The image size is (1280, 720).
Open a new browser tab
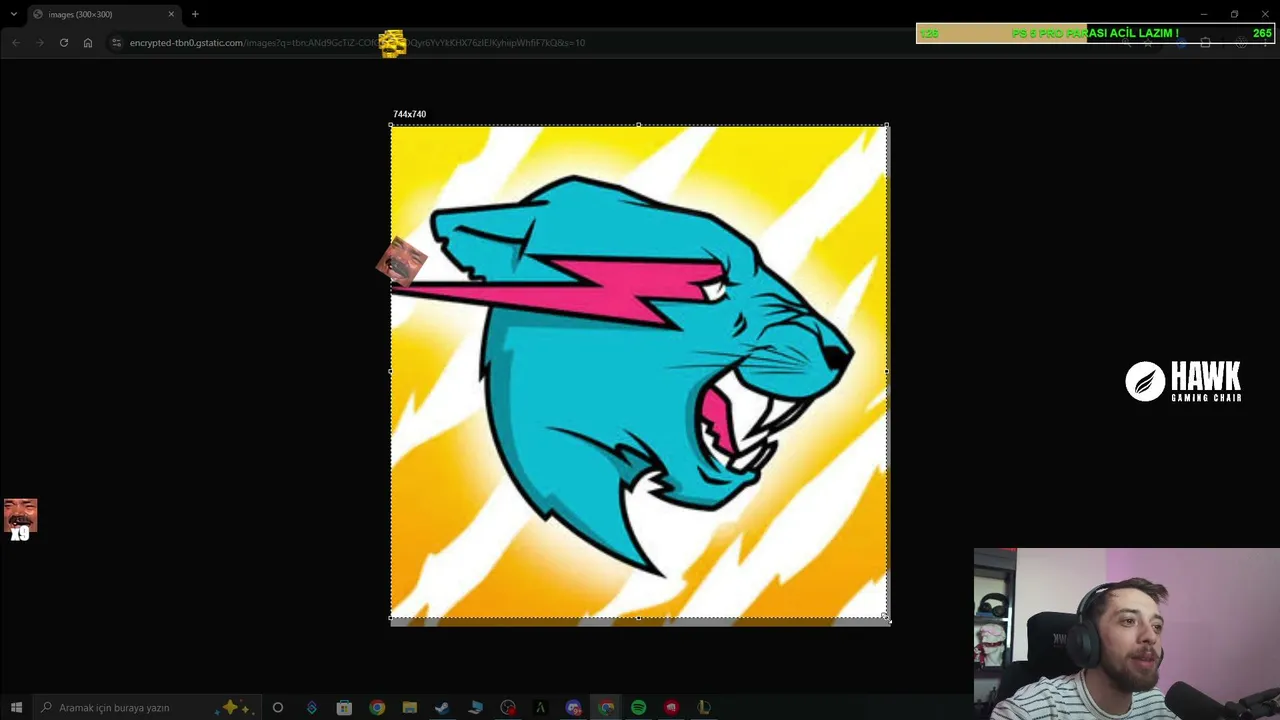pyautogui.click(x=195, y=14)
